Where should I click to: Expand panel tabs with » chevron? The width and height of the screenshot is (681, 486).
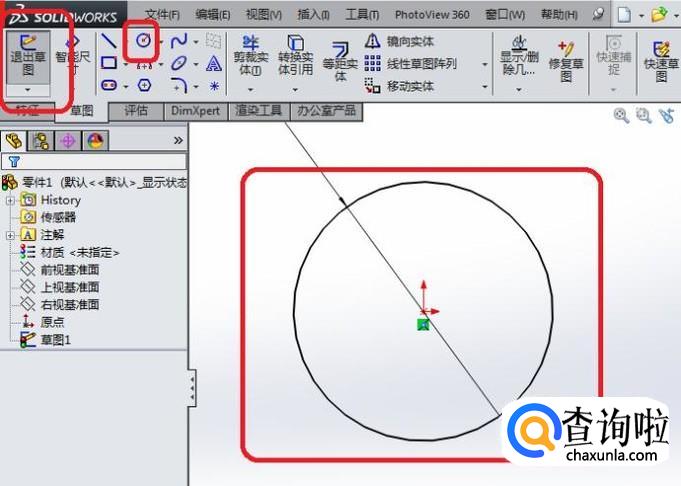tap(178, 140)
